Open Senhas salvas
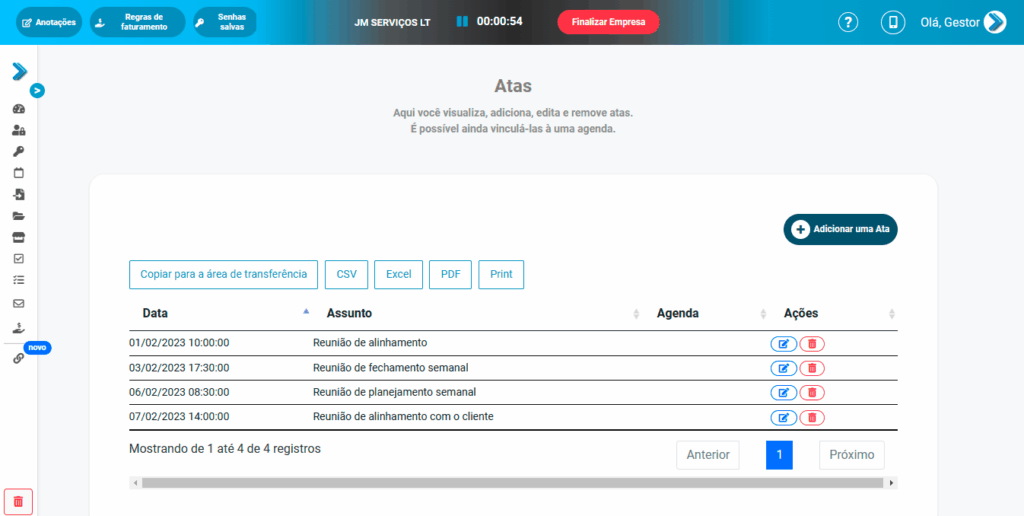This screenshot has height=516, width=1024. [225, 22]
